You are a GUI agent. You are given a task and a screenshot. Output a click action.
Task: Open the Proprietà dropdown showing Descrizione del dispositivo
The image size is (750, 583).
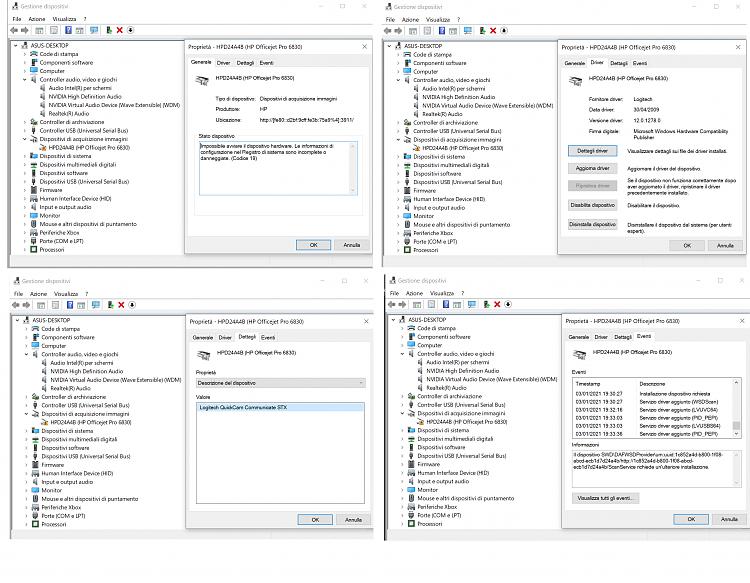[281, 383]
